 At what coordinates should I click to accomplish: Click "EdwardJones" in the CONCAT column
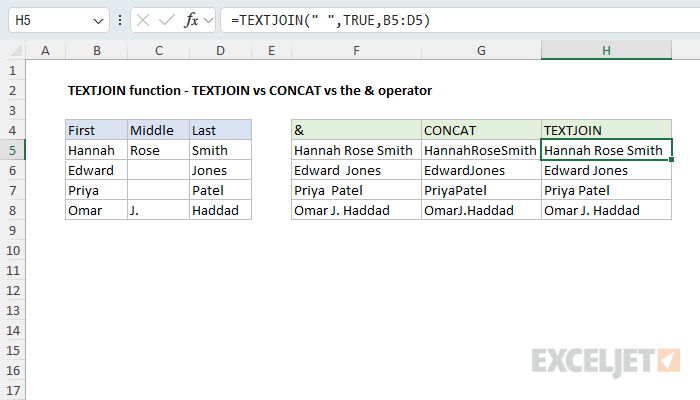pos(481,170)
